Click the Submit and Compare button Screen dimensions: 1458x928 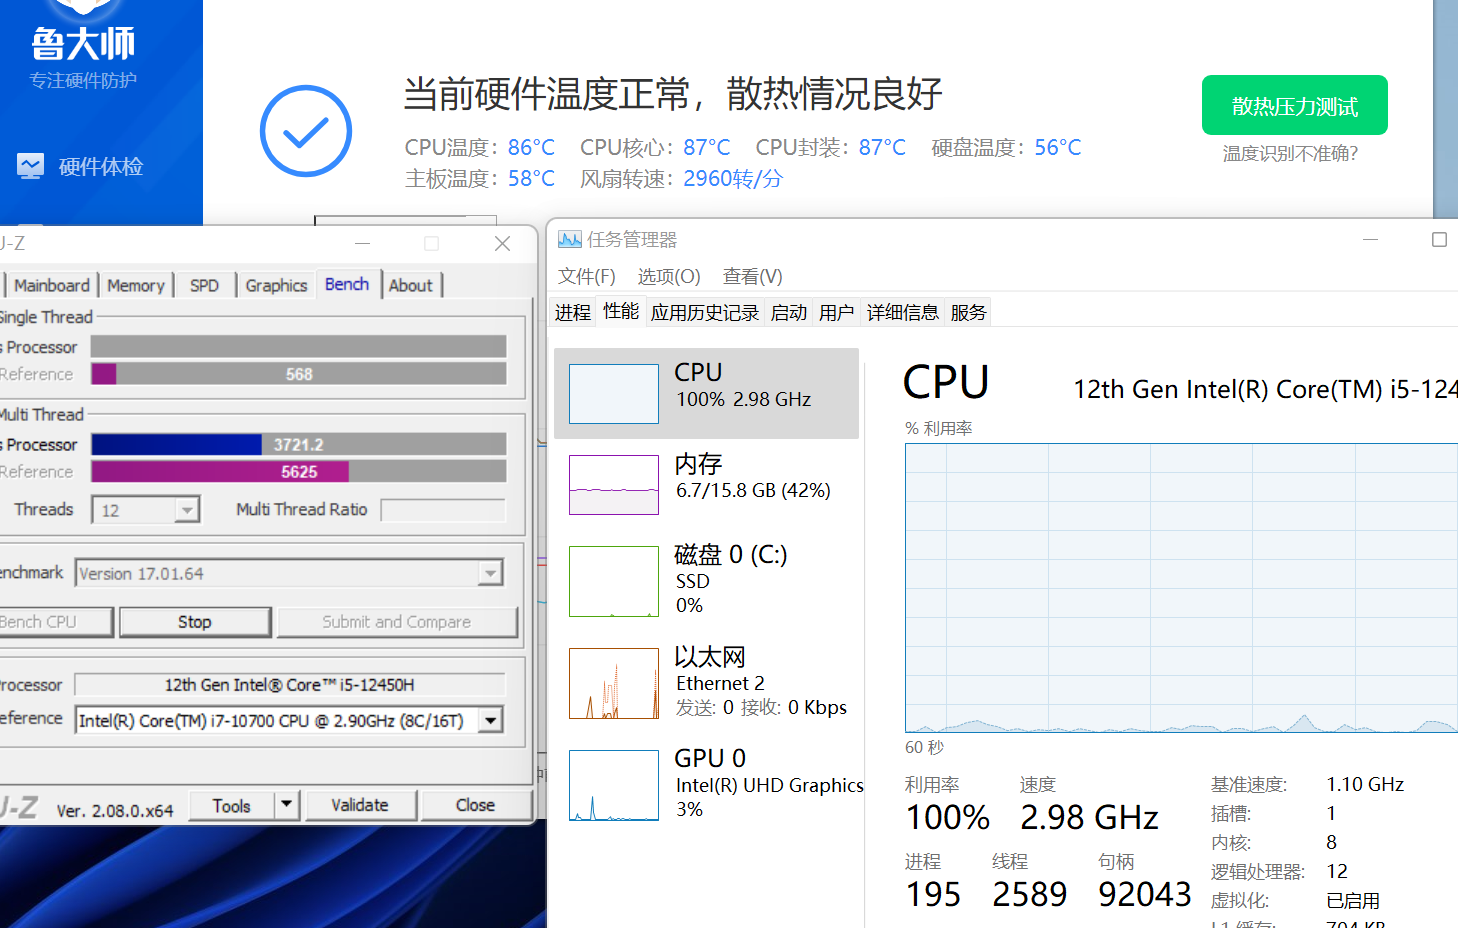point(397,622)
